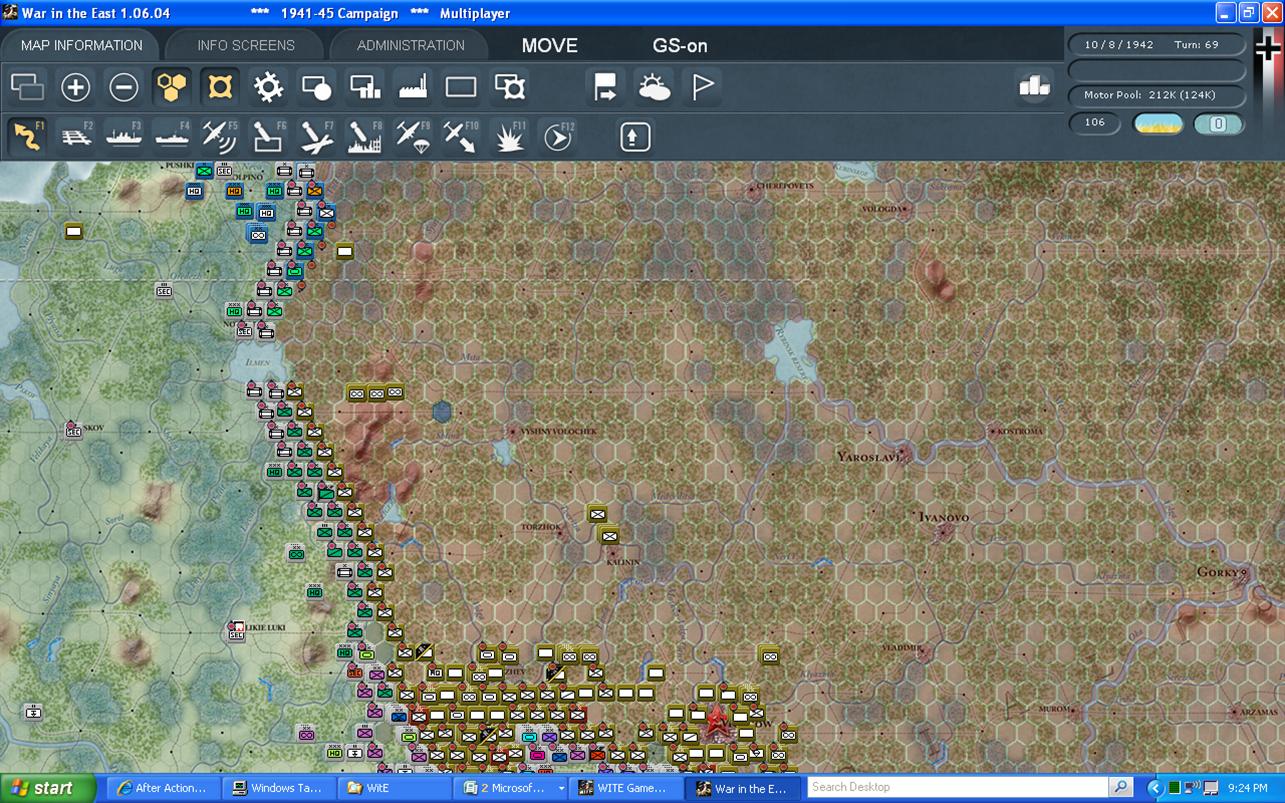Screen dimensions: 1285x803
Task: Click the F12 end turn arrow icon
Action: [x=557, y=135]
